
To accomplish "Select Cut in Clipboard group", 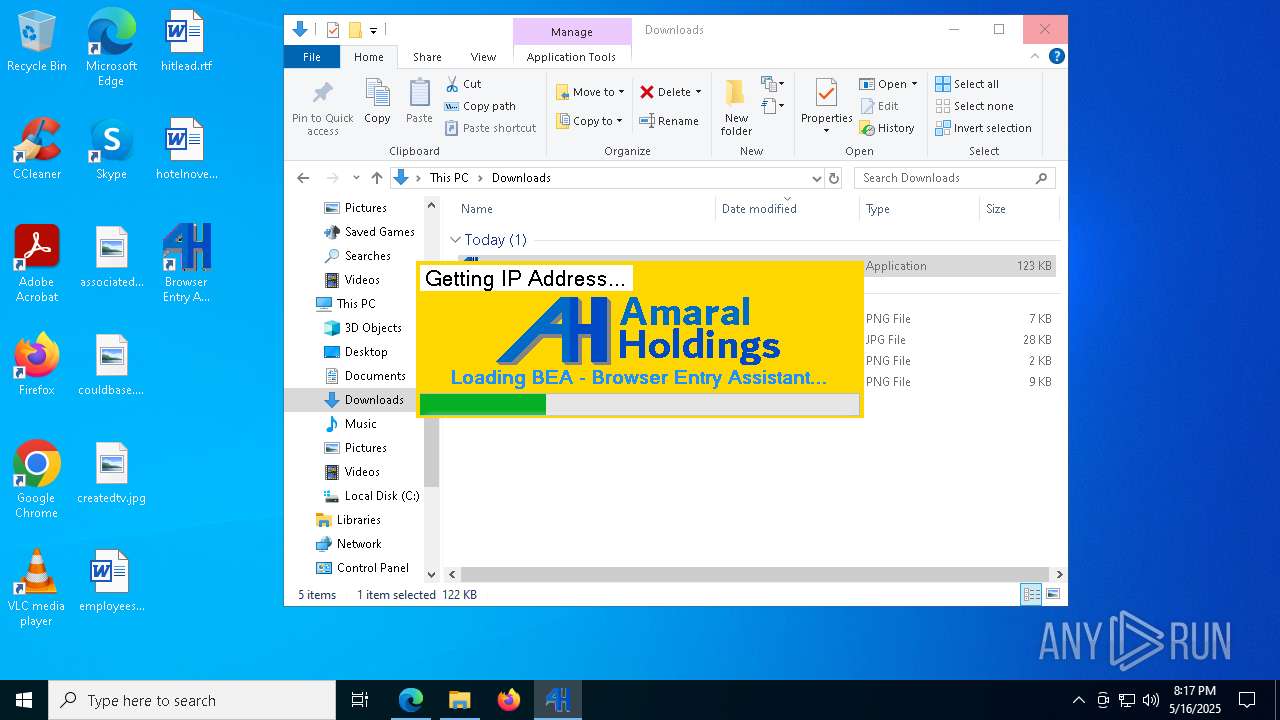I will point(463,84).
